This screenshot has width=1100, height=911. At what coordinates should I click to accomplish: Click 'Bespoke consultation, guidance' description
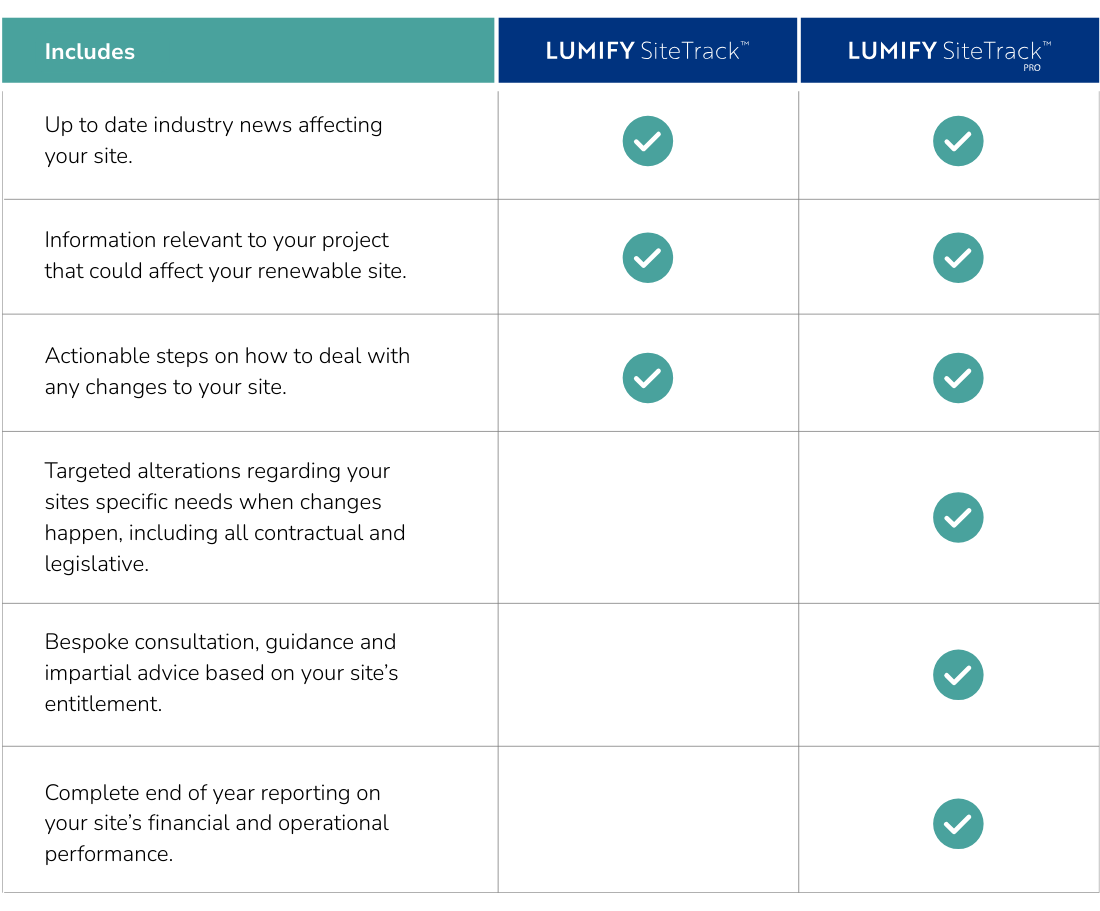click(221, 673)
